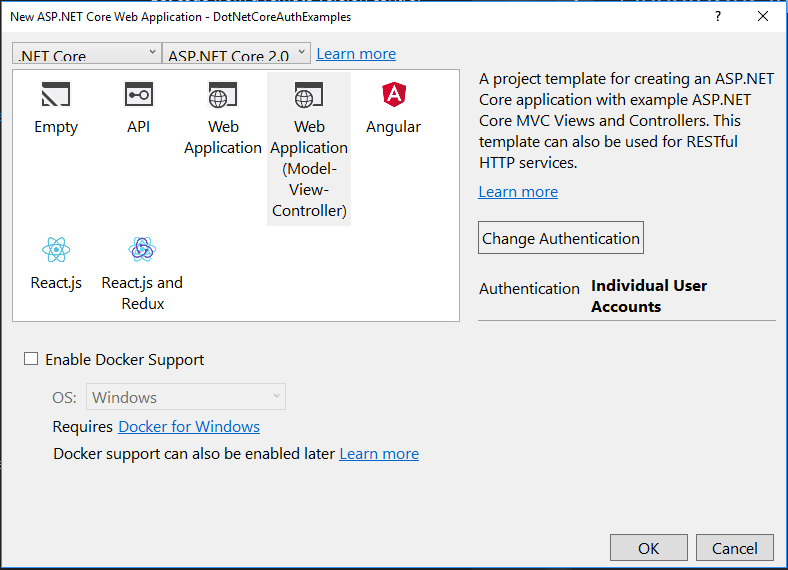This screenshot has height=570, width=788.
Task: Confirm with the OK button
Action: point(649,548)
